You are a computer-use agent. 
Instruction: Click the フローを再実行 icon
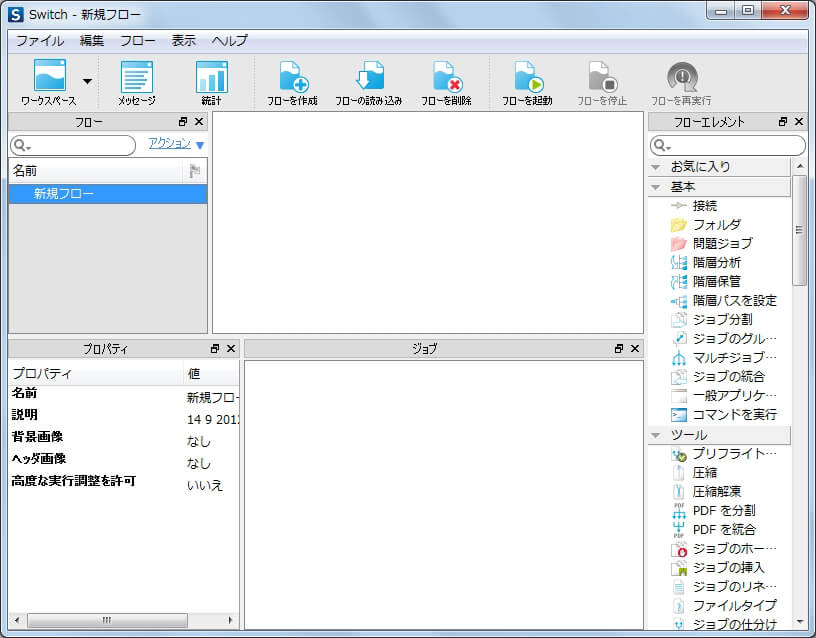point(681,83)
